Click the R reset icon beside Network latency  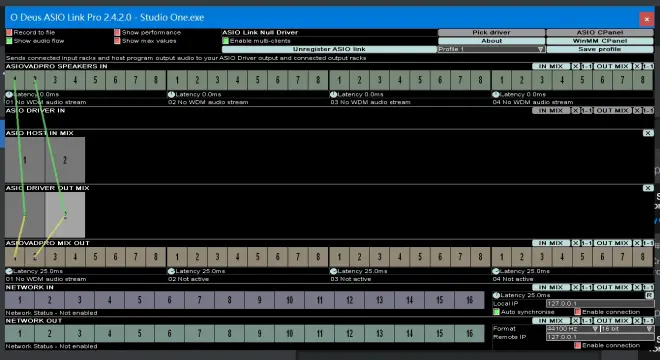[649, 296]
